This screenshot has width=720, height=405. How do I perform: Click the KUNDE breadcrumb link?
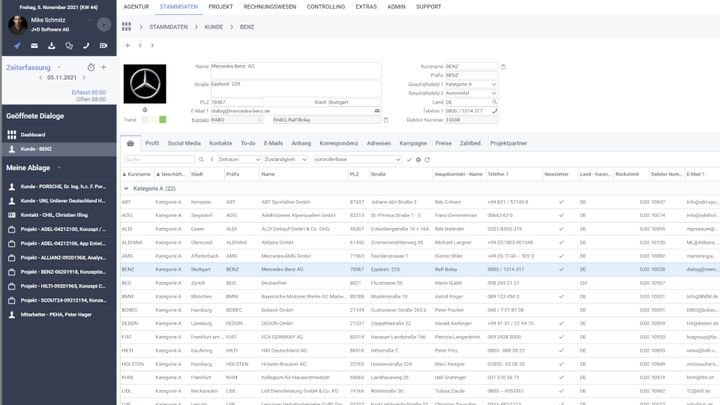point(214,27)
